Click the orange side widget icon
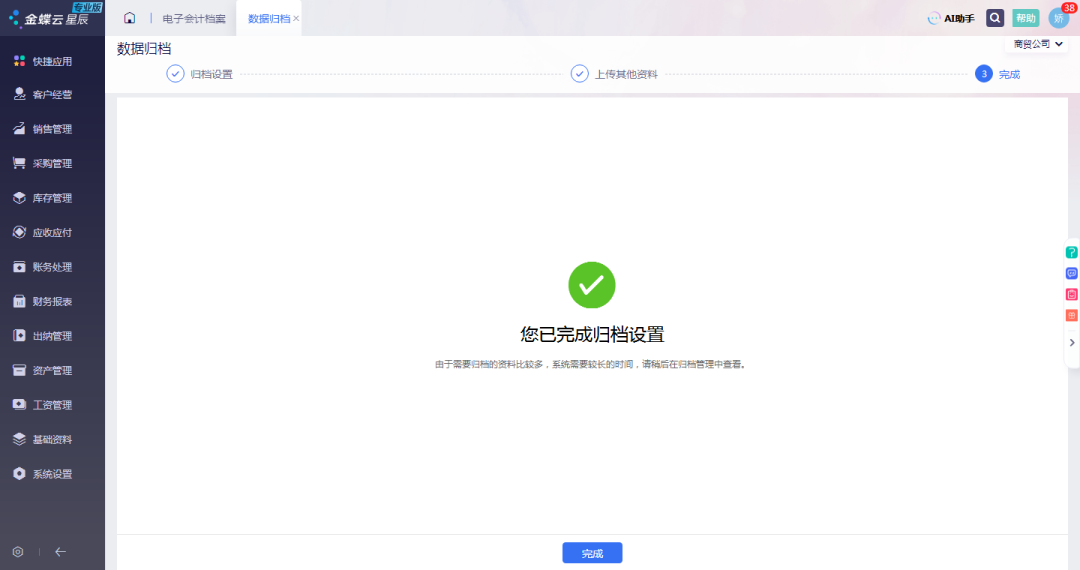1080x570 pixels. (x=1071, y=315)
